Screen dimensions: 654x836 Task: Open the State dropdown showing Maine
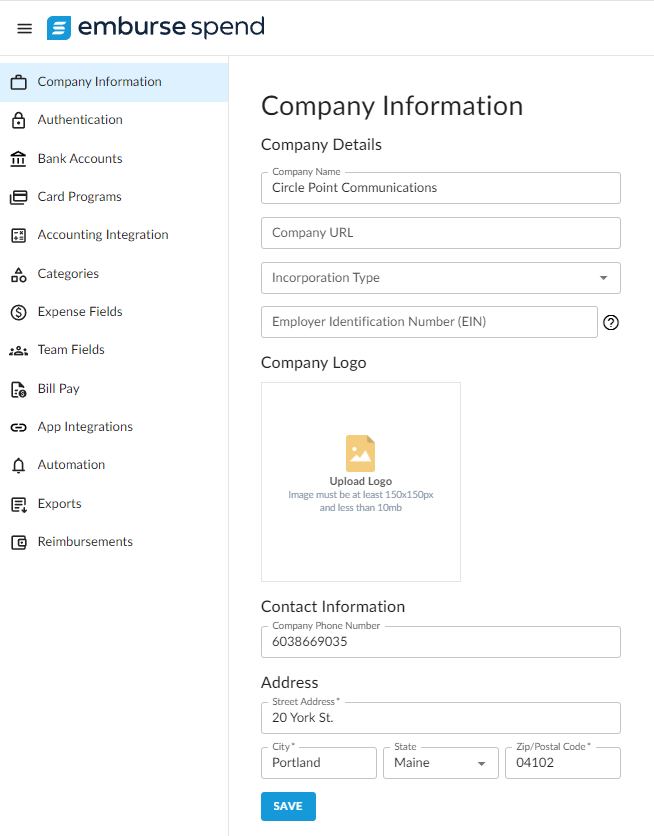(x=440, y=762)
